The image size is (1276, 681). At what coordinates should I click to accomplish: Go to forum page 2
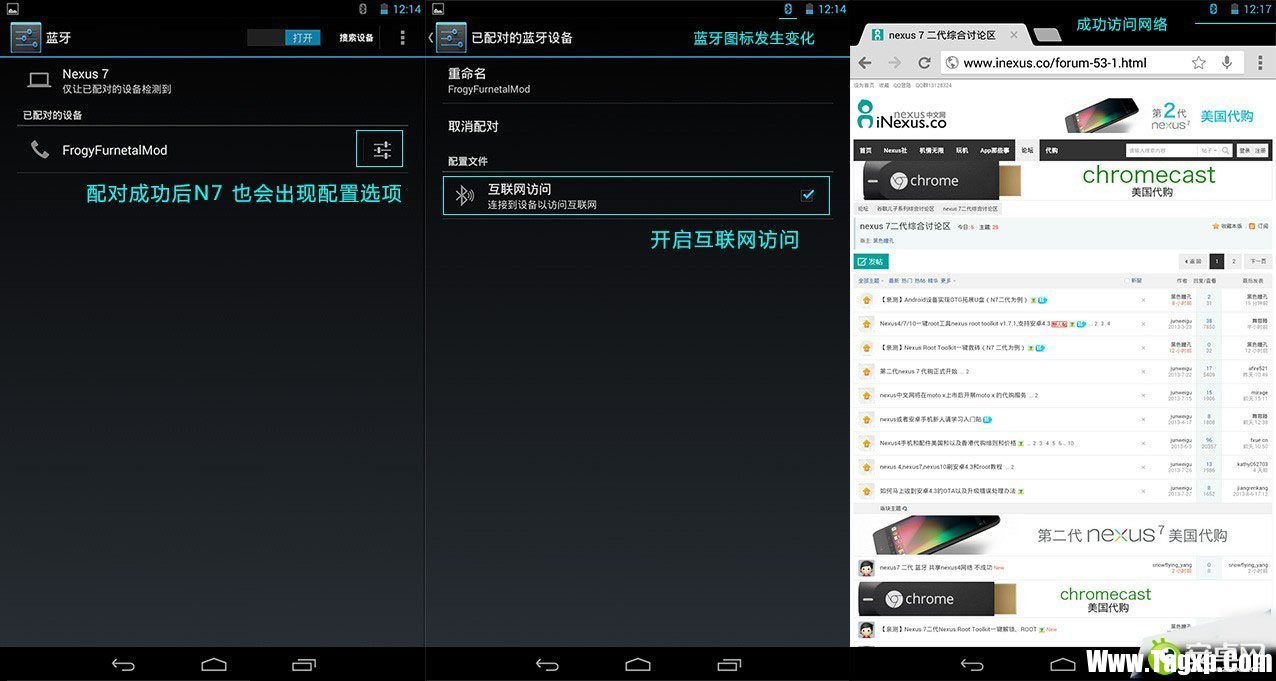point(1233,261)
